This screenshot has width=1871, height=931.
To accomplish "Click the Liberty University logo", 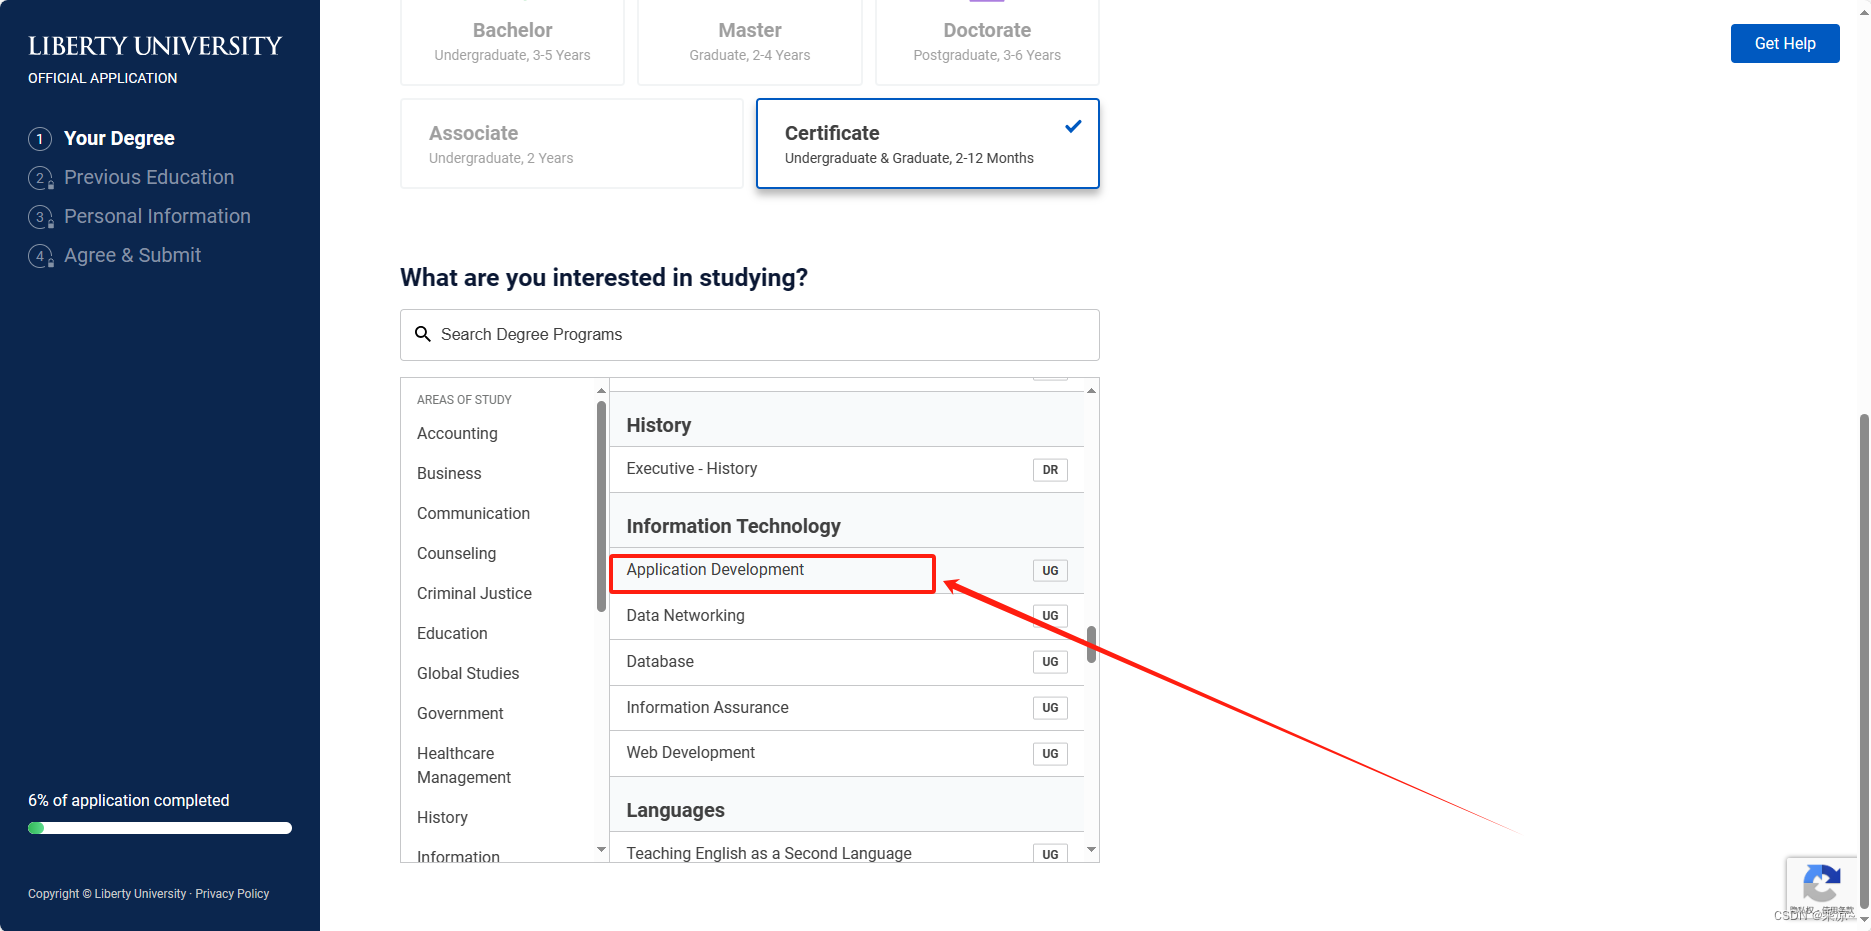I will [155, 46].
